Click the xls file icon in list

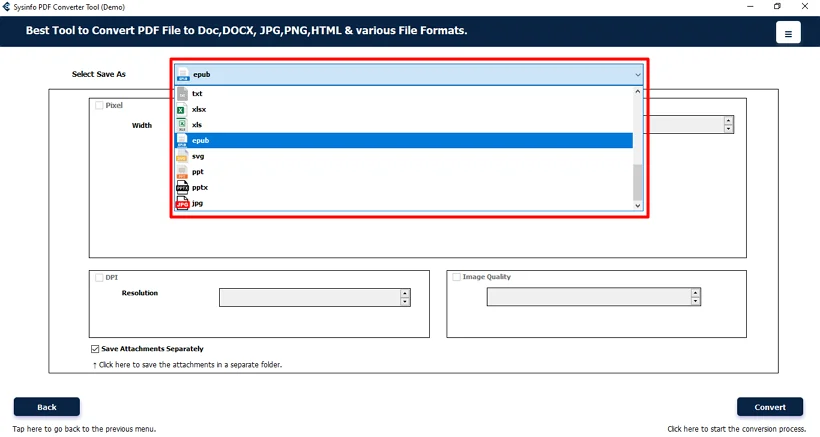coord(181,125)
